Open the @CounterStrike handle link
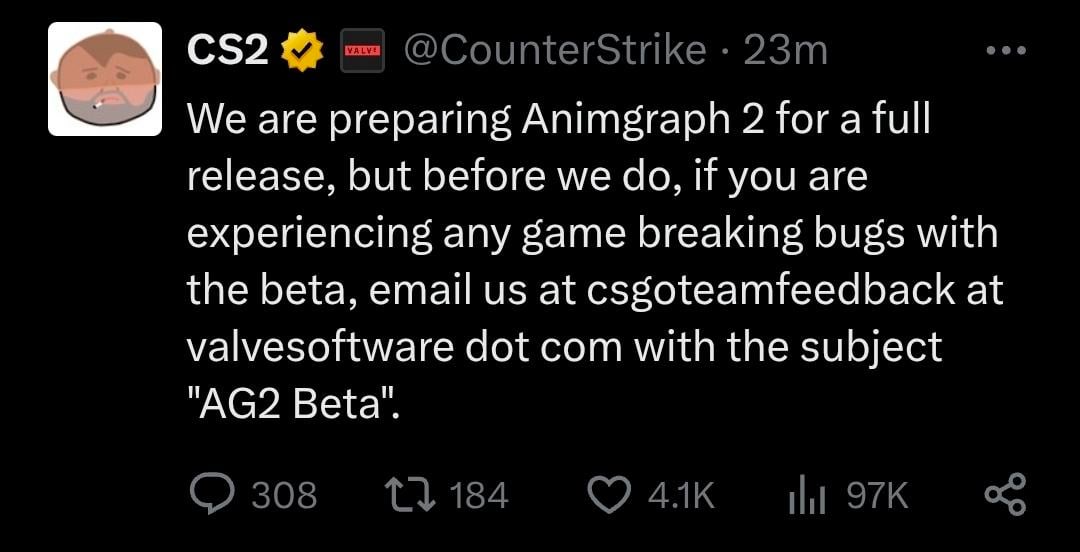Image resolution: width=1080 pixels, height=552 pixels. coord(555,50)
